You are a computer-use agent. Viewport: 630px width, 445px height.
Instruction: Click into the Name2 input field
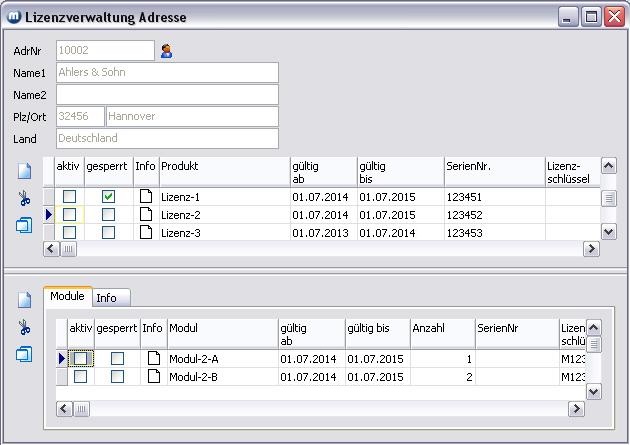tap(167, 95)
